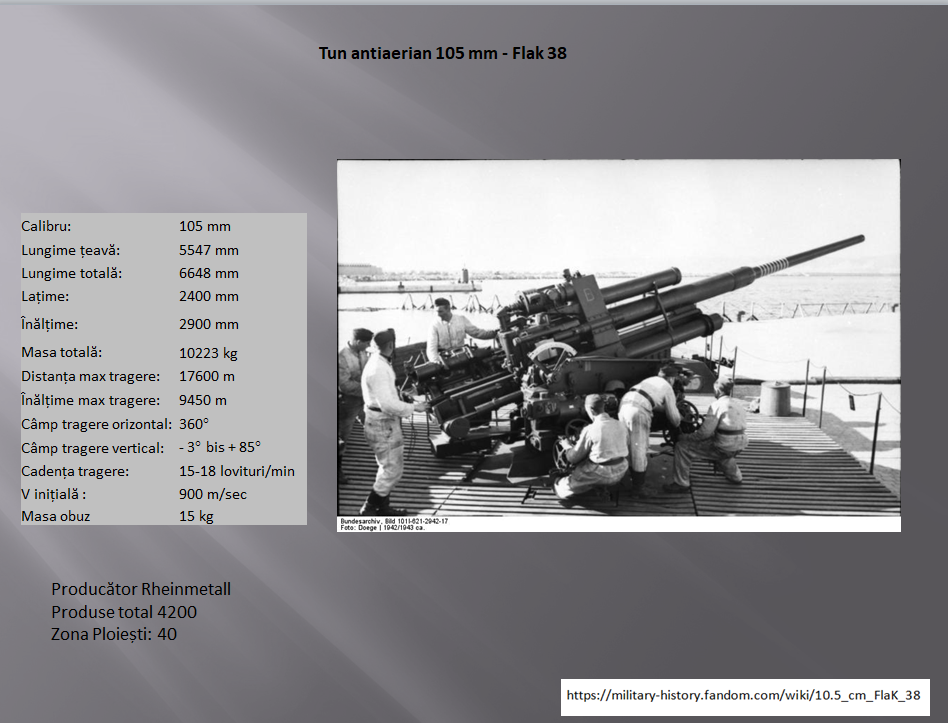The height and width of the screenshot is (723, 948).
Task: Click the Bundesarchiv photo caption text
Action: 394,524
